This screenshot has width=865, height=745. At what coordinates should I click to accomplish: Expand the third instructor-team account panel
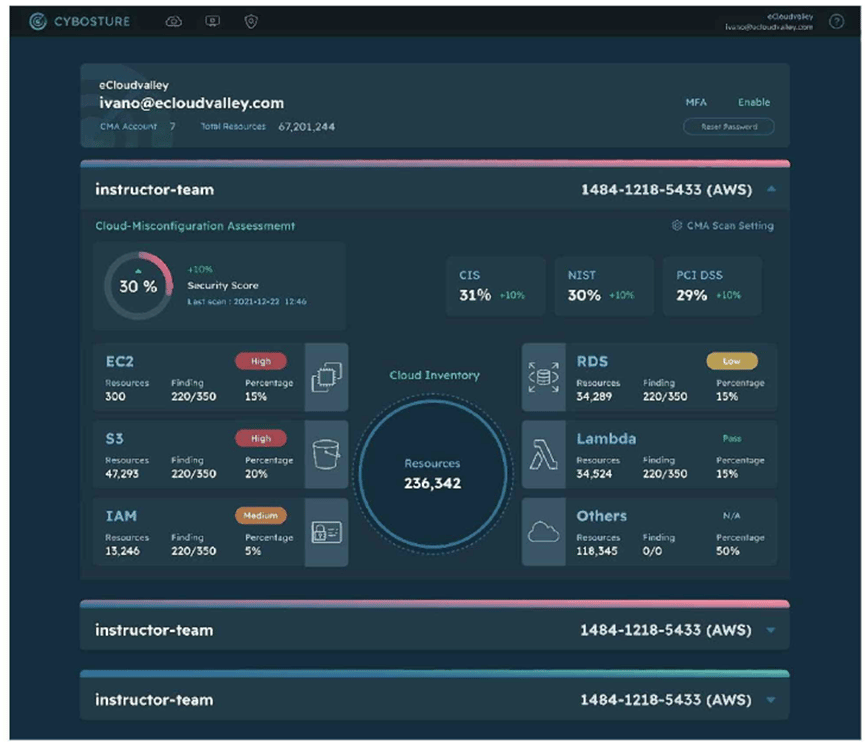click(x=770, y=700)
